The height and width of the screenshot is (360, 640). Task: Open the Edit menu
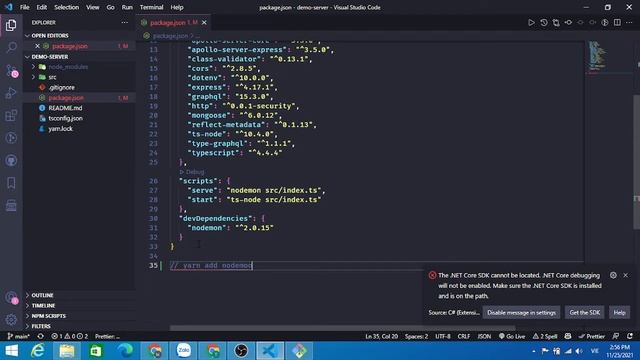point(42,7)
